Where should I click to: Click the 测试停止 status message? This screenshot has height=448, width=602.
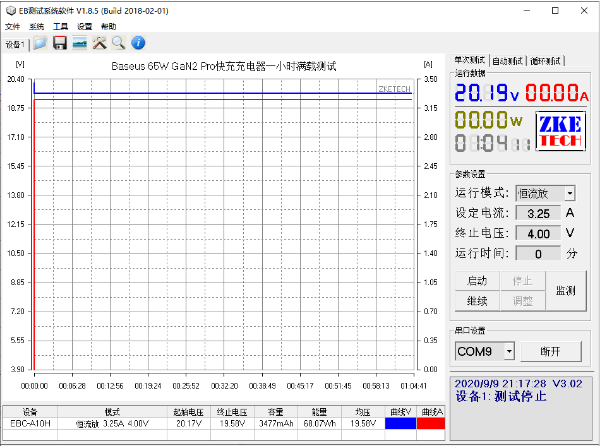(520, 397)
